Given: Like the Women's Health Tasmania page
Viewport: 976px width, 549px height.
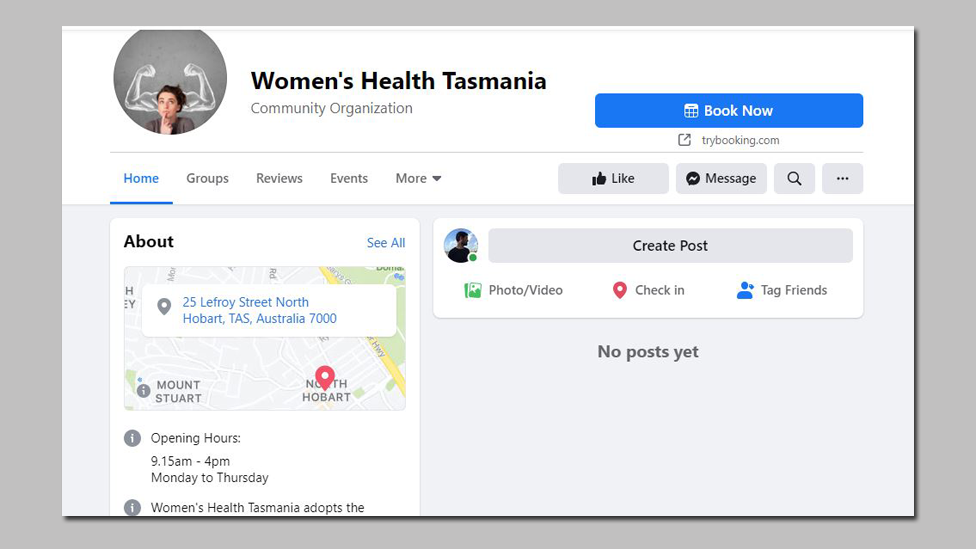Looking at the screenshot, I should point(613,179).
